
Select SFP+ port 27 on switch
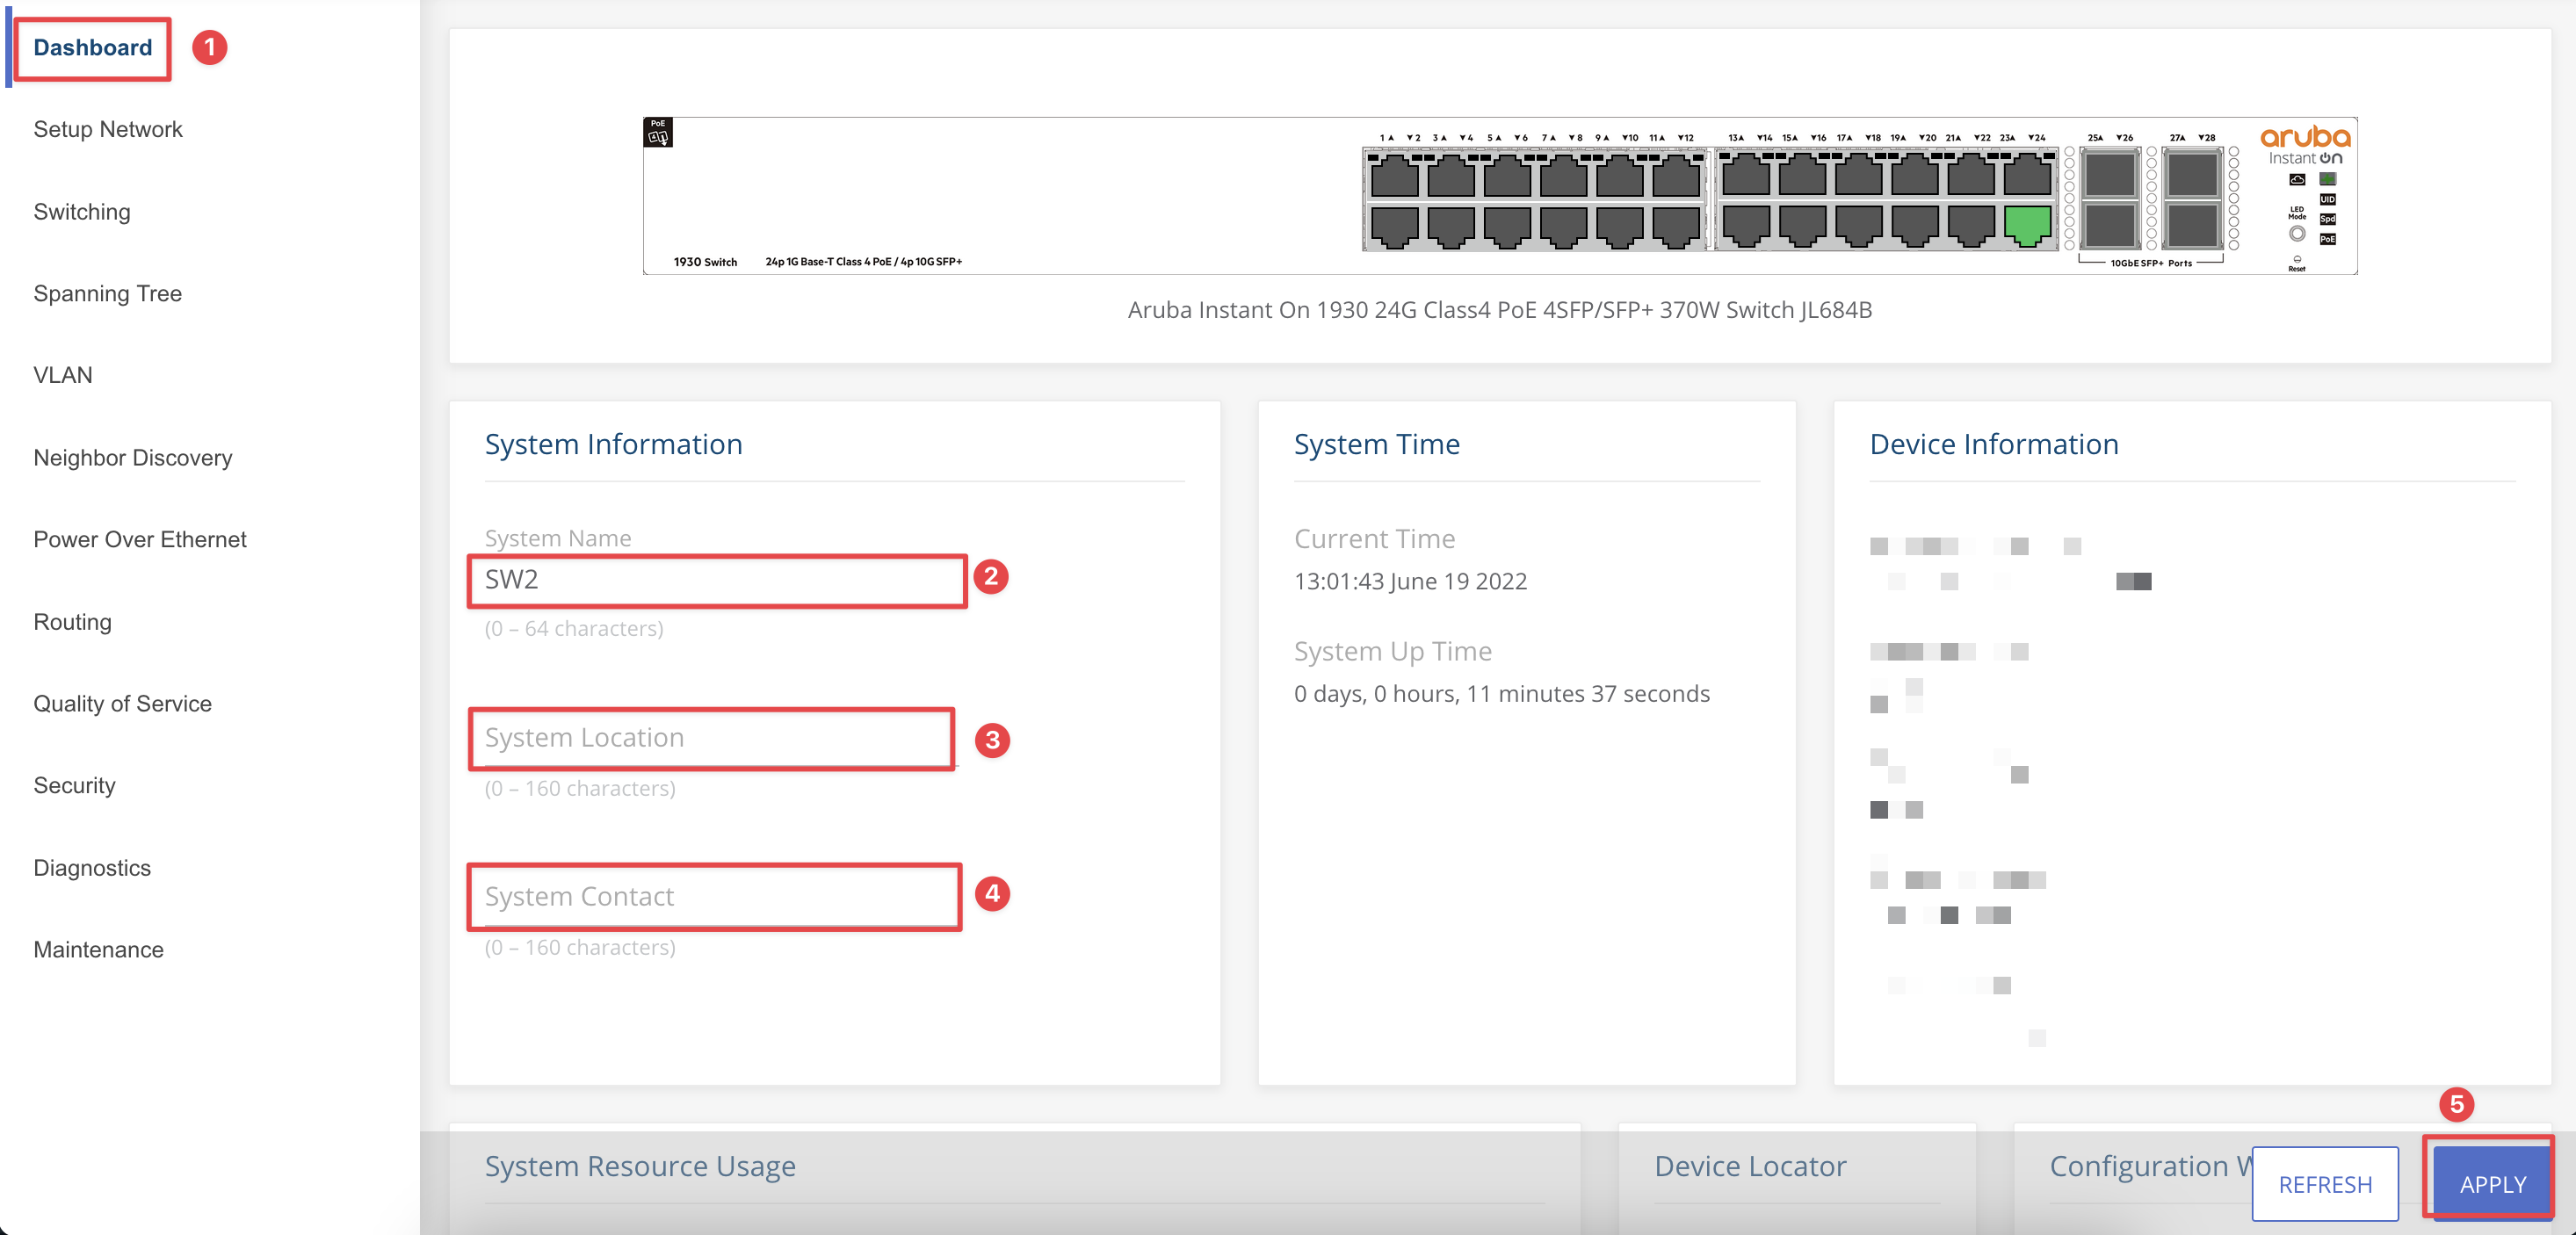(2193, 175)
